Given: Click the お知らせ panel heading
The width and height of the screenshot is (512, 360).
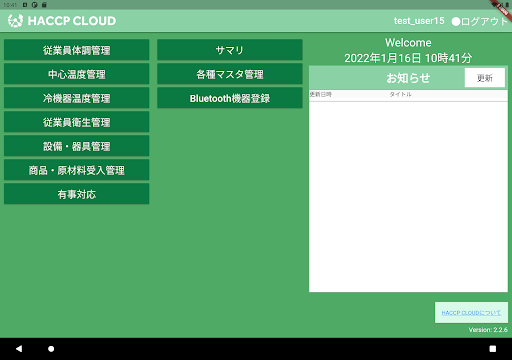Looking at the screenshot, I should point(408,78).
